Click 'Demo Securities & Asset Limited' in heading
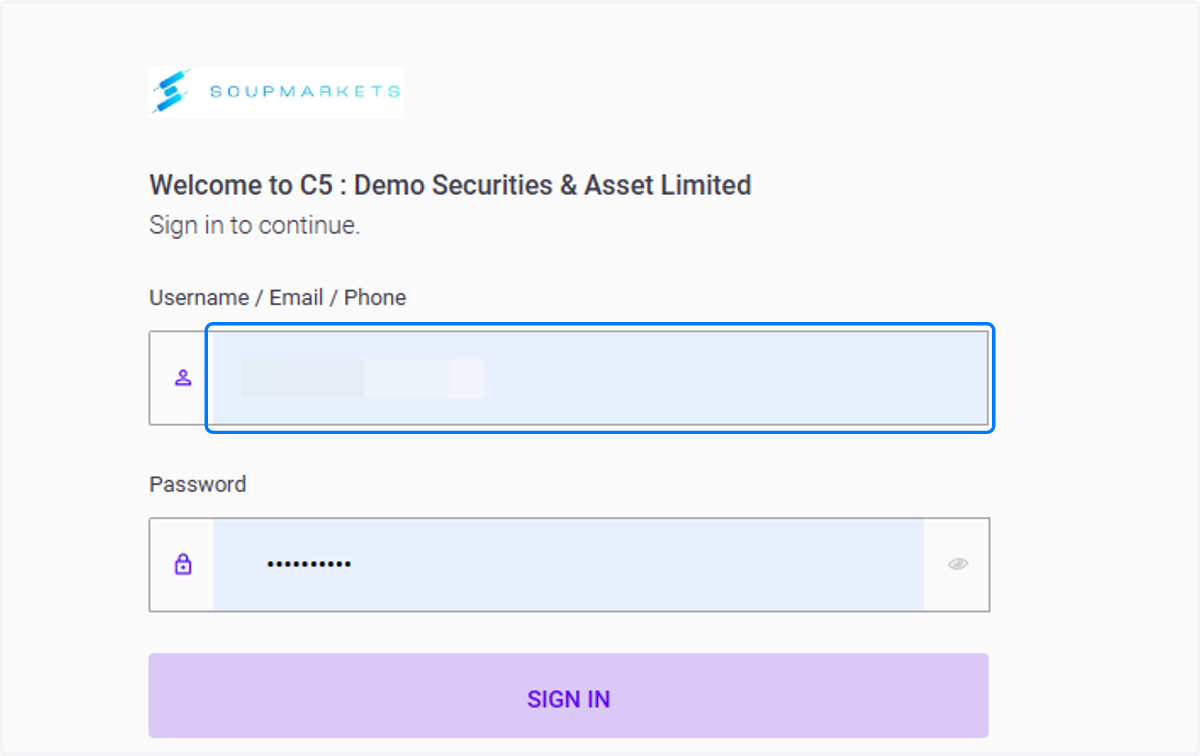1200x756 pixels. coord(553,185)
